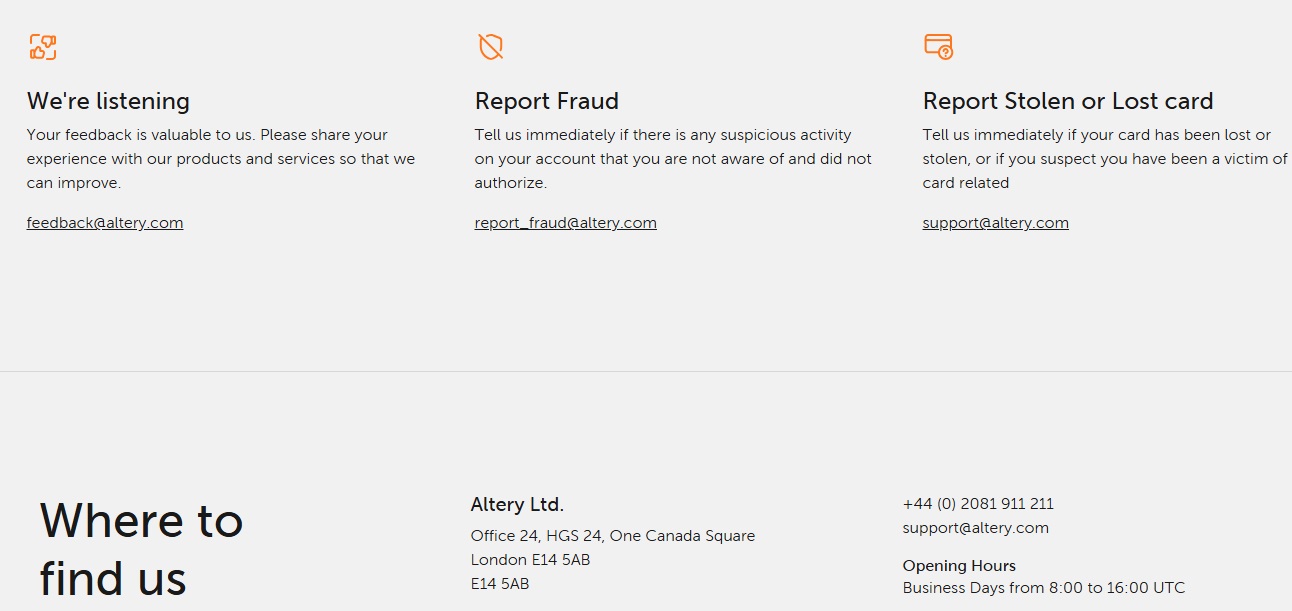Click the London E14 5AB address line
The width and height of the screenshot is (1292, 611).
(x=530, y=560)
